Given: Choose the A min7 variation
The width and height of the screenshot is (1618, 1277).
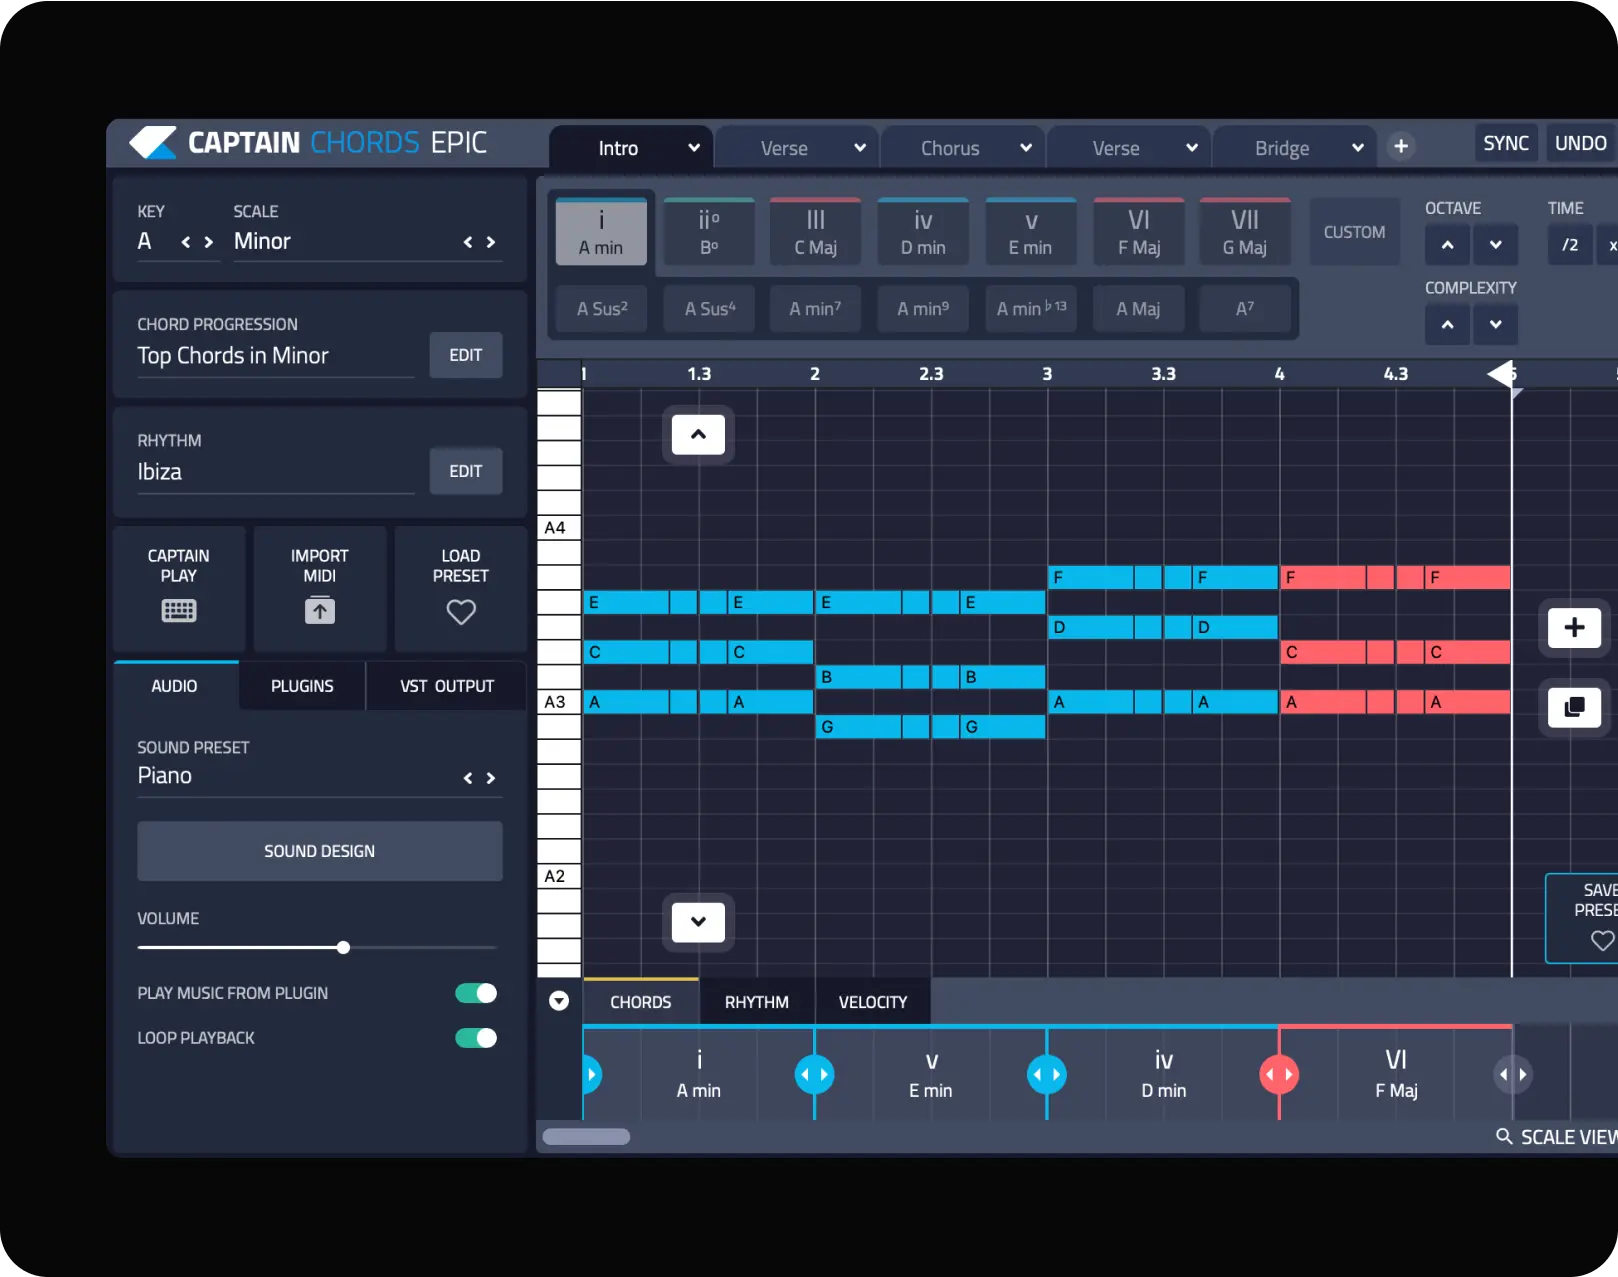Looking at the screenshot, I should click(815, 309).
